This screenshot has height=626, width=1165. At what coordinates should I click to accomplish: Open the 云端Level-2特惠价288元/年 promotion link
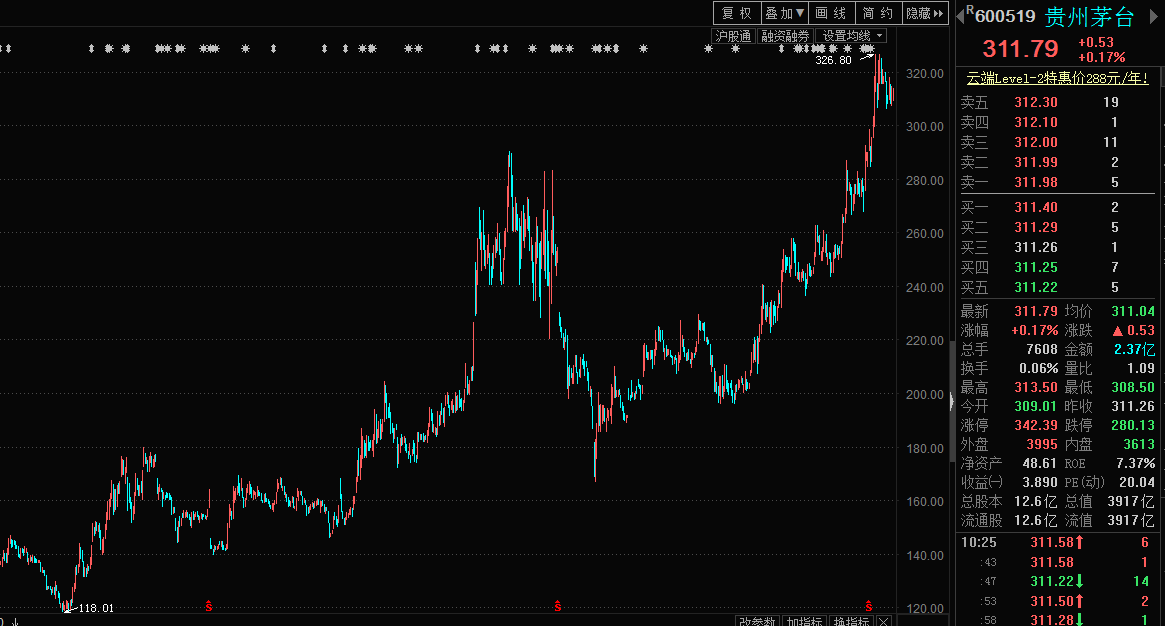[x=1057, y=78]
